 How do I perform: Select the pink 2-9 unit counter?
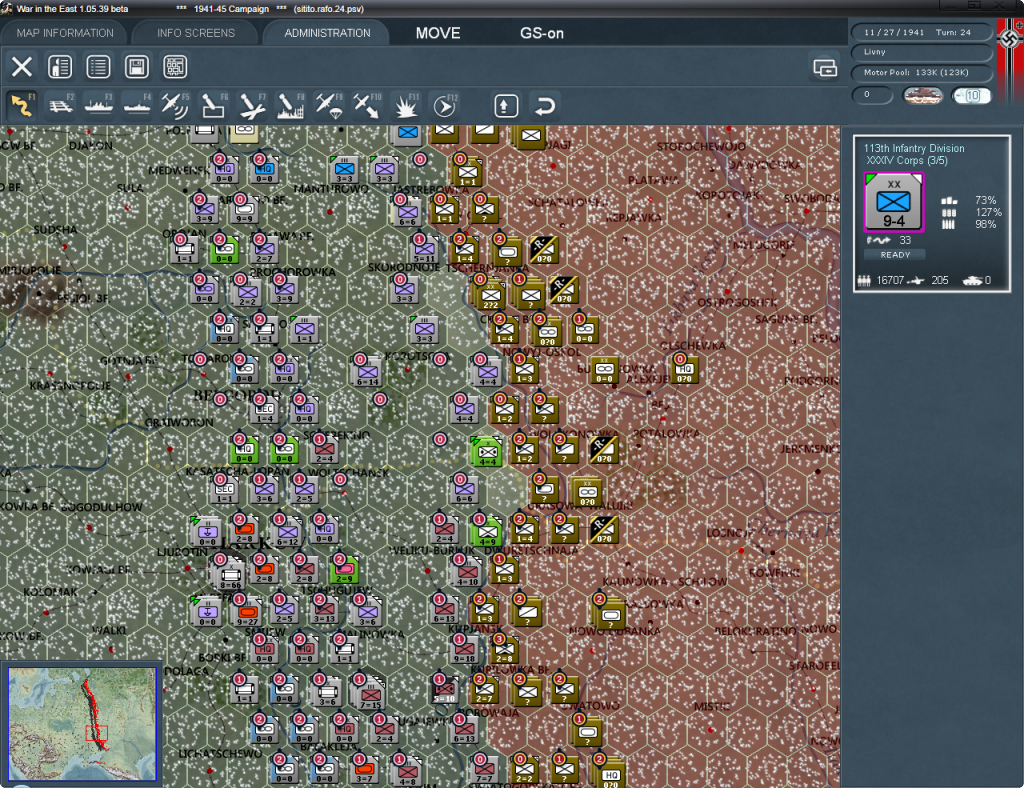tap(345, 570)
